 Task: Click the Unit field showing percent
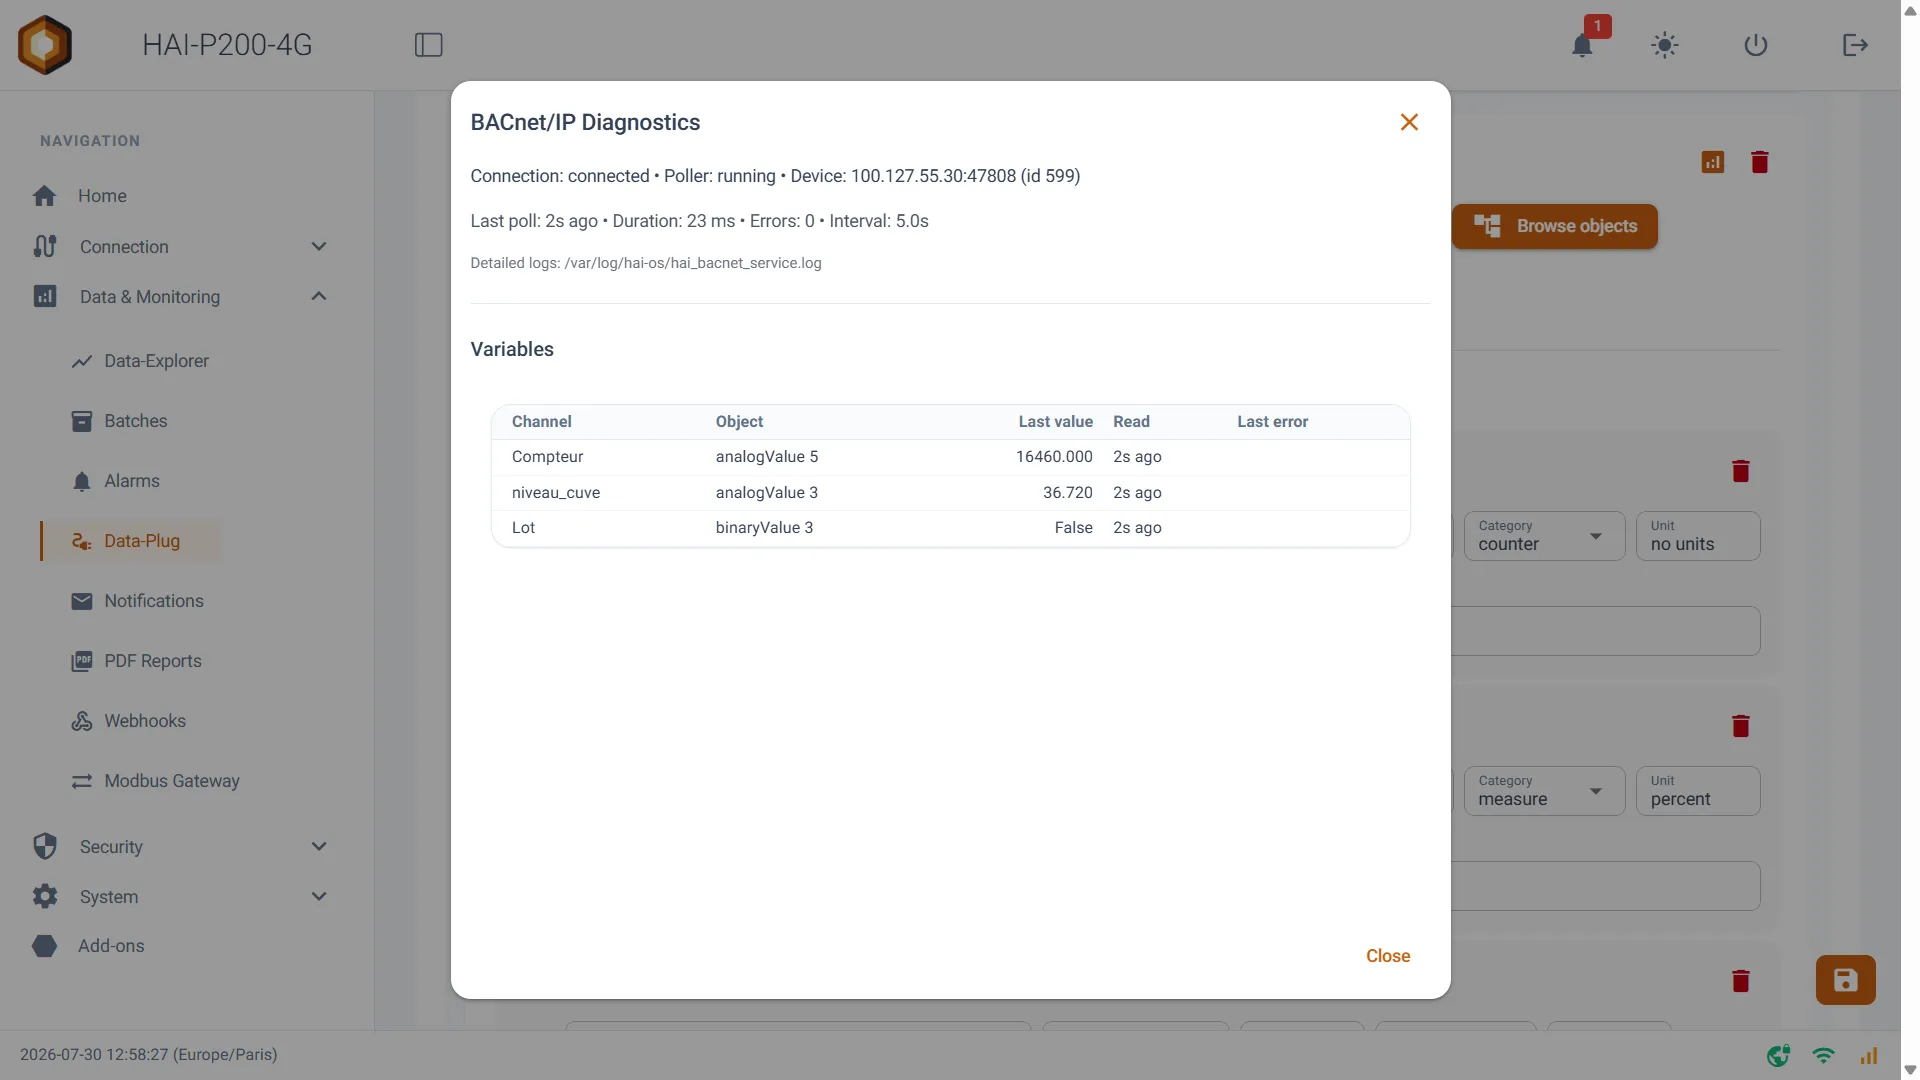click(x=1698, y=791)
